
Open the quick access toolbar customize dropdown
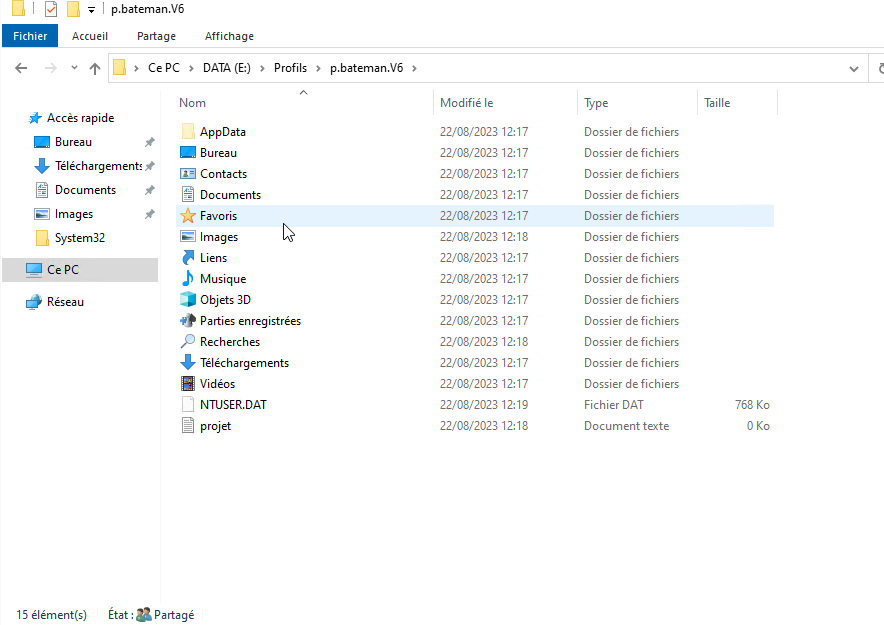click(x=91, y=10)
